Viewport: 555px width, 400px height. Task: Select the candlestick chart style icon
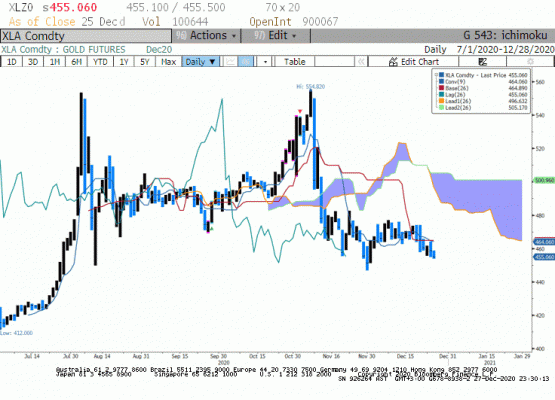coord(246,62)
